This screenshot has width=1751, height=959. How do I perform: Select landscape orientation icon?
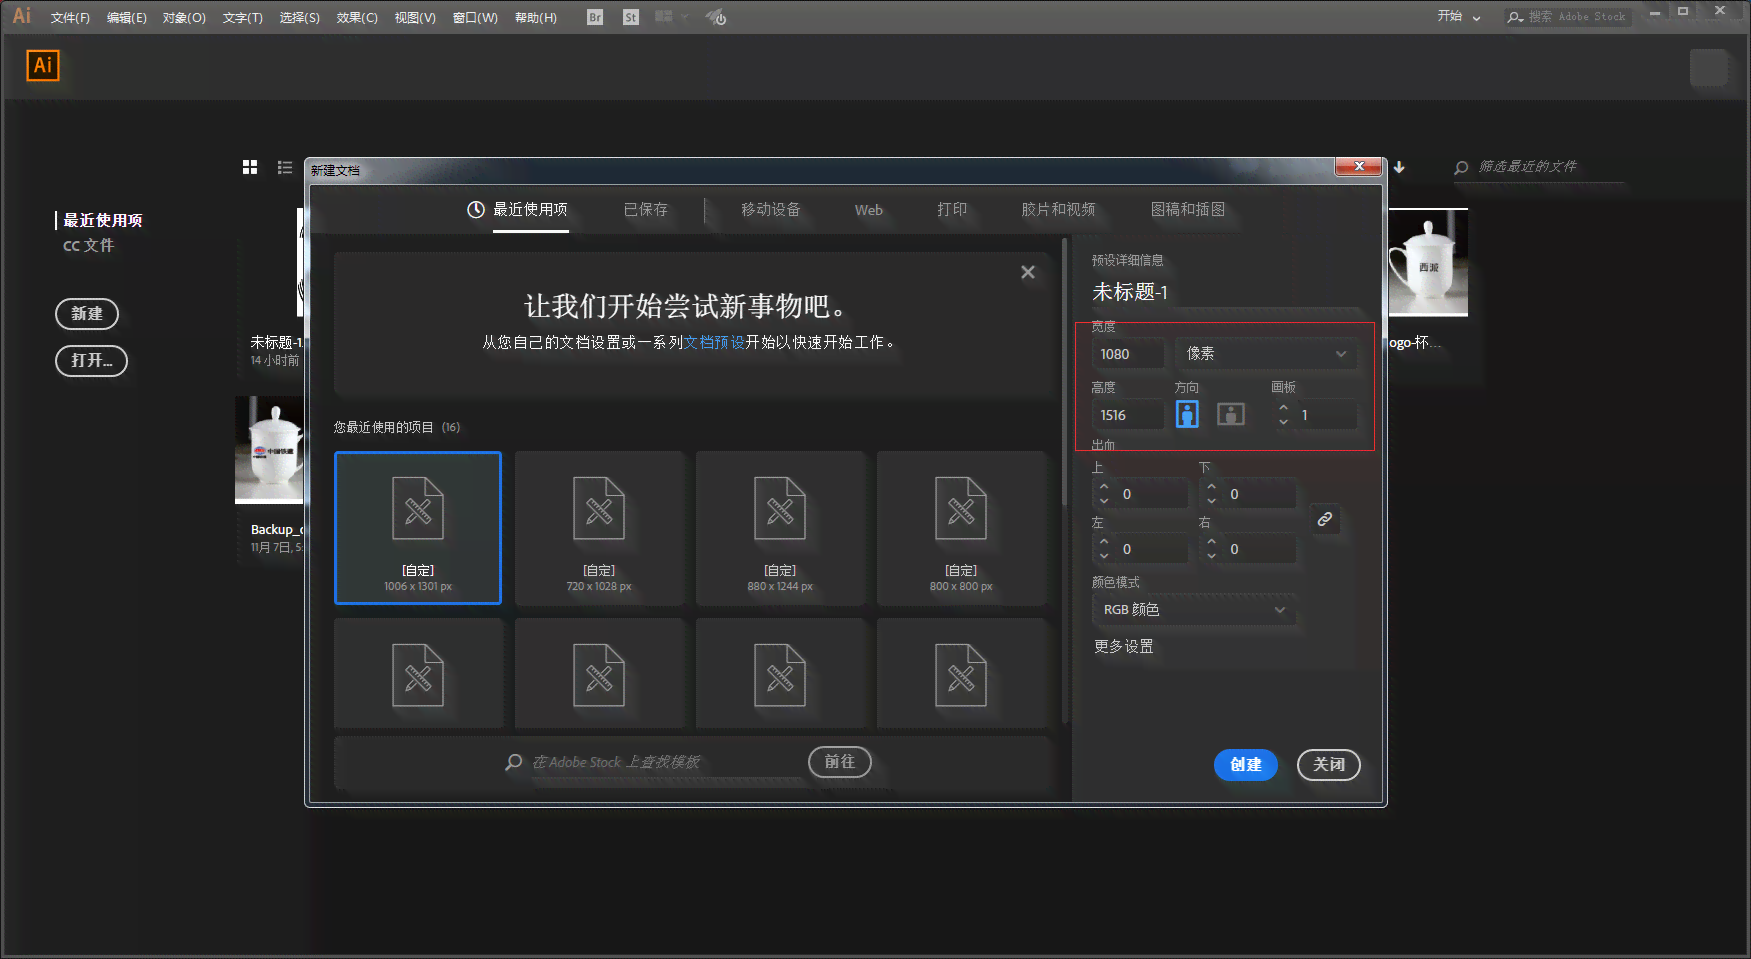[1231, 414]
